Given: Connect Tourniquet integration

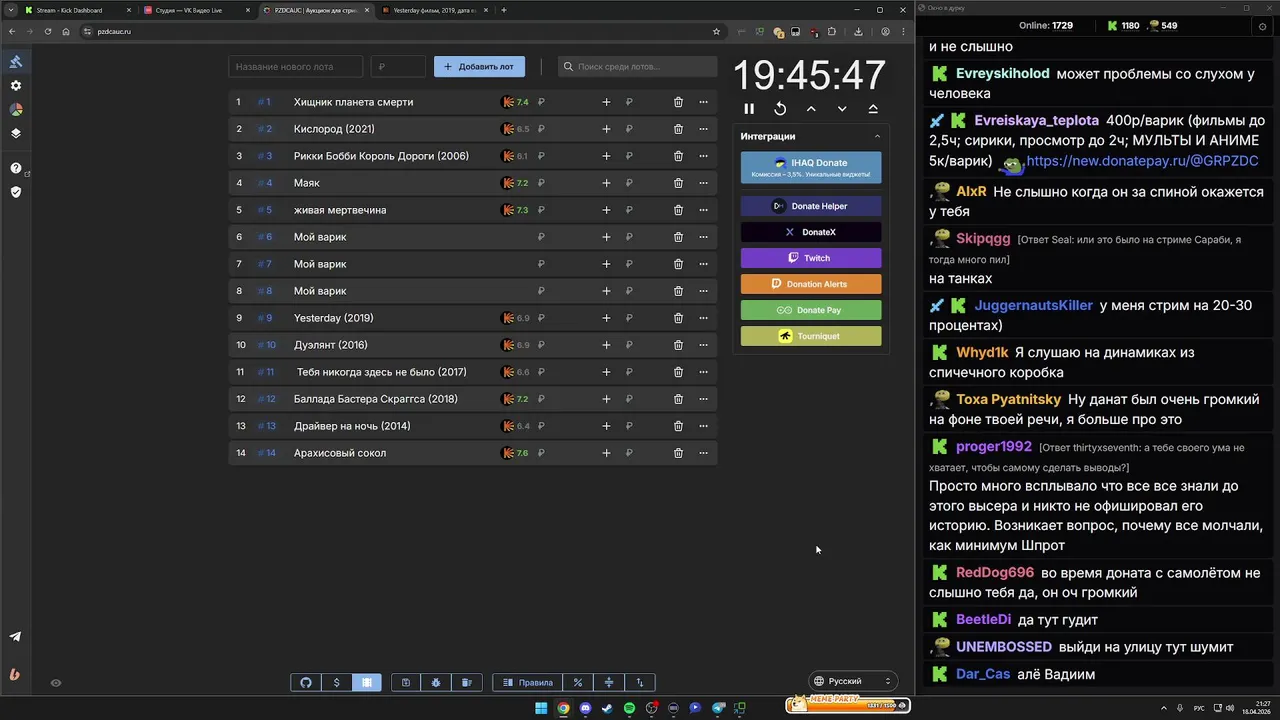Looking at the screenshot, I should (811, 336).
